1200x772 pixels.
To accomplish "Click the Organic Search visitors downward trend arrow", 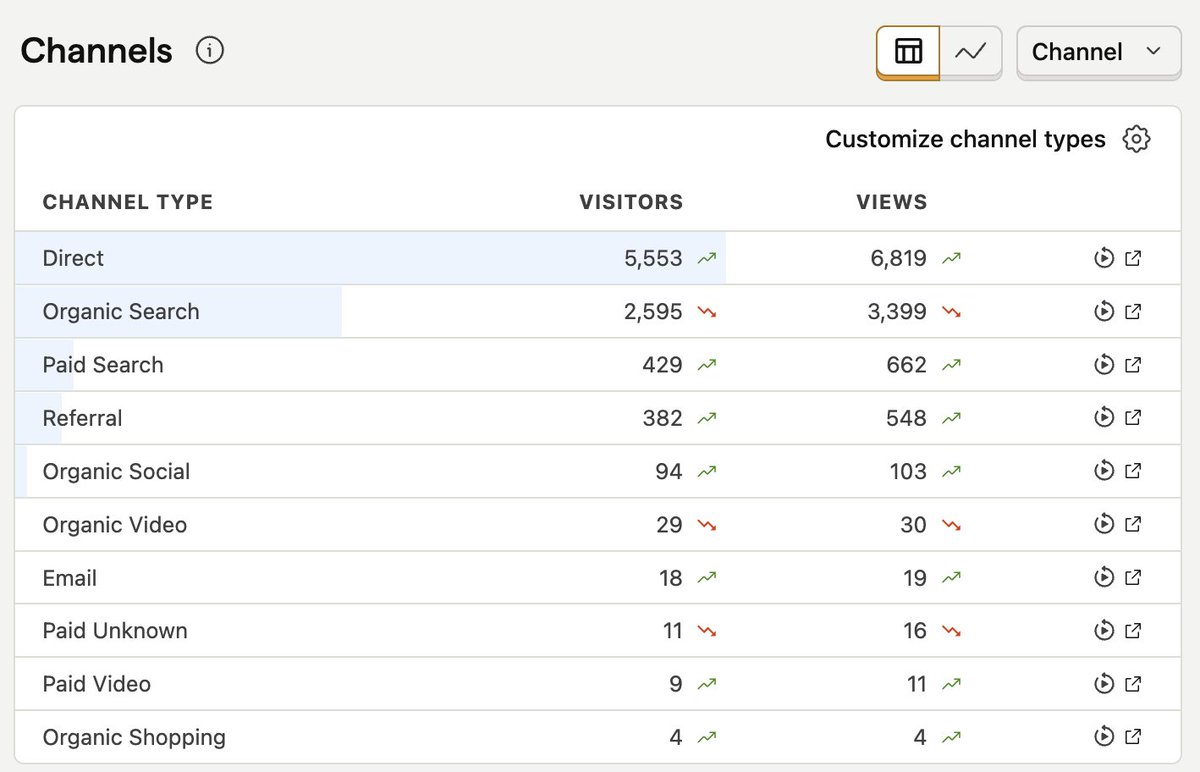I will click(x=707, y=312).
